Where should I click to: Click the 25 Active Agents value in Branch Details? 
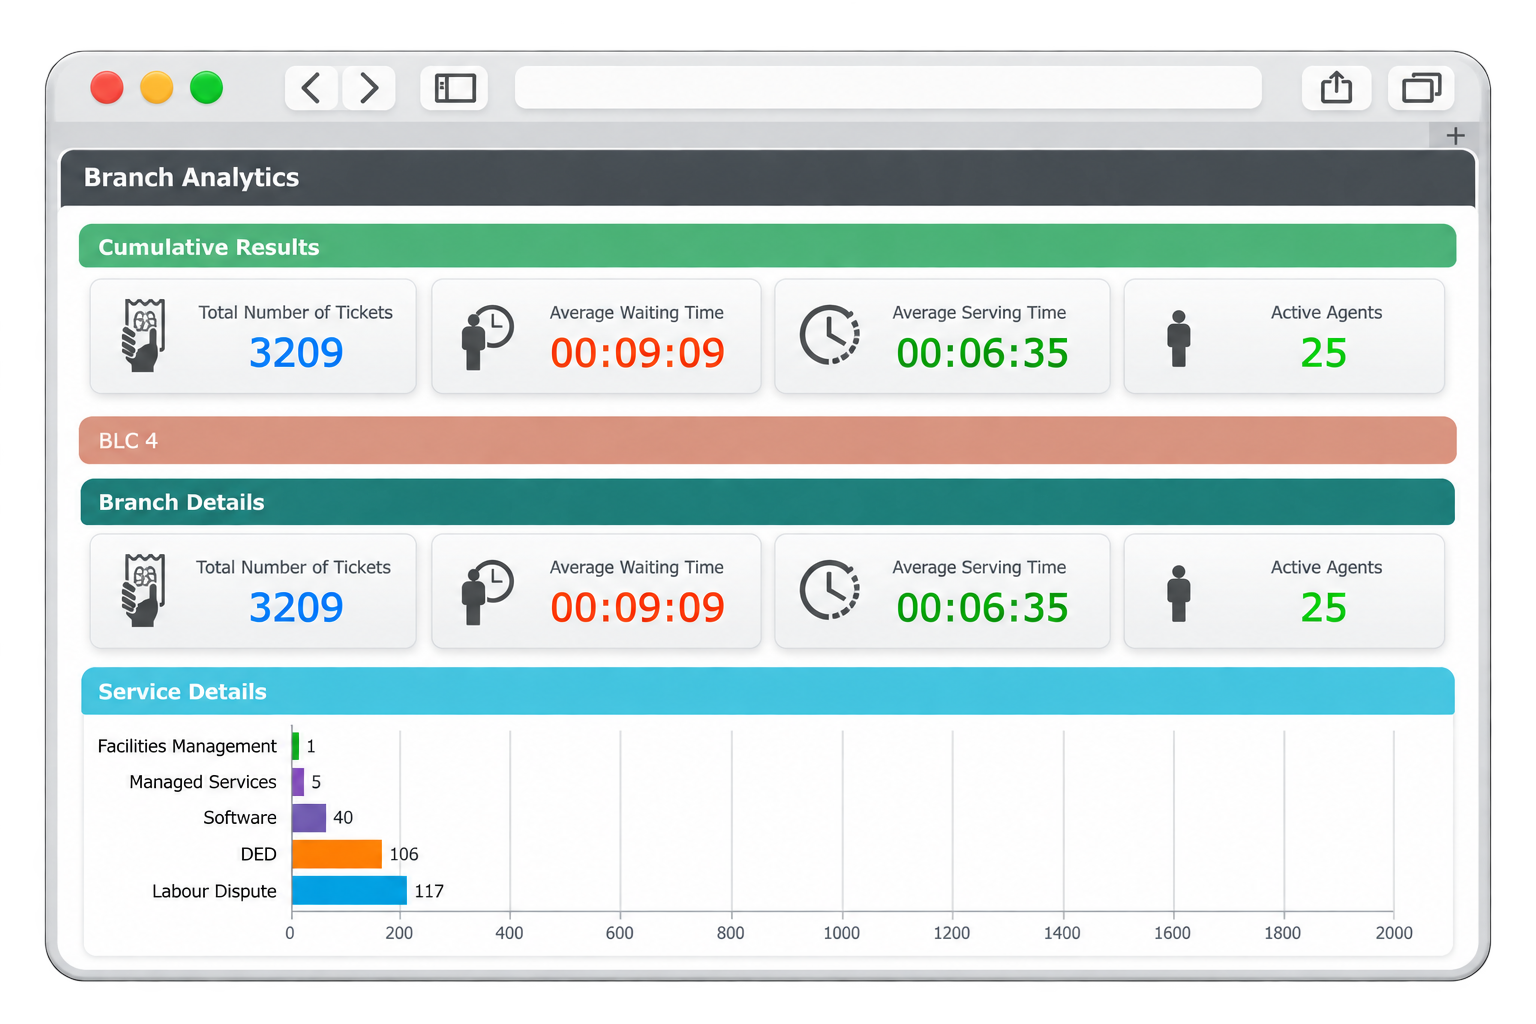click(1324, 608)
